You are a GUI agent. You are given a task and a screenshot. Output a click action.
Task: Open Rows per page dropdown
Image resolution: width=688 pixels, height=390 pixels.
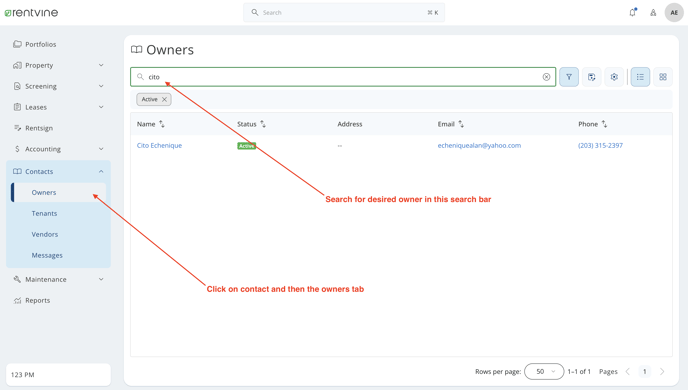coord(544,372)
